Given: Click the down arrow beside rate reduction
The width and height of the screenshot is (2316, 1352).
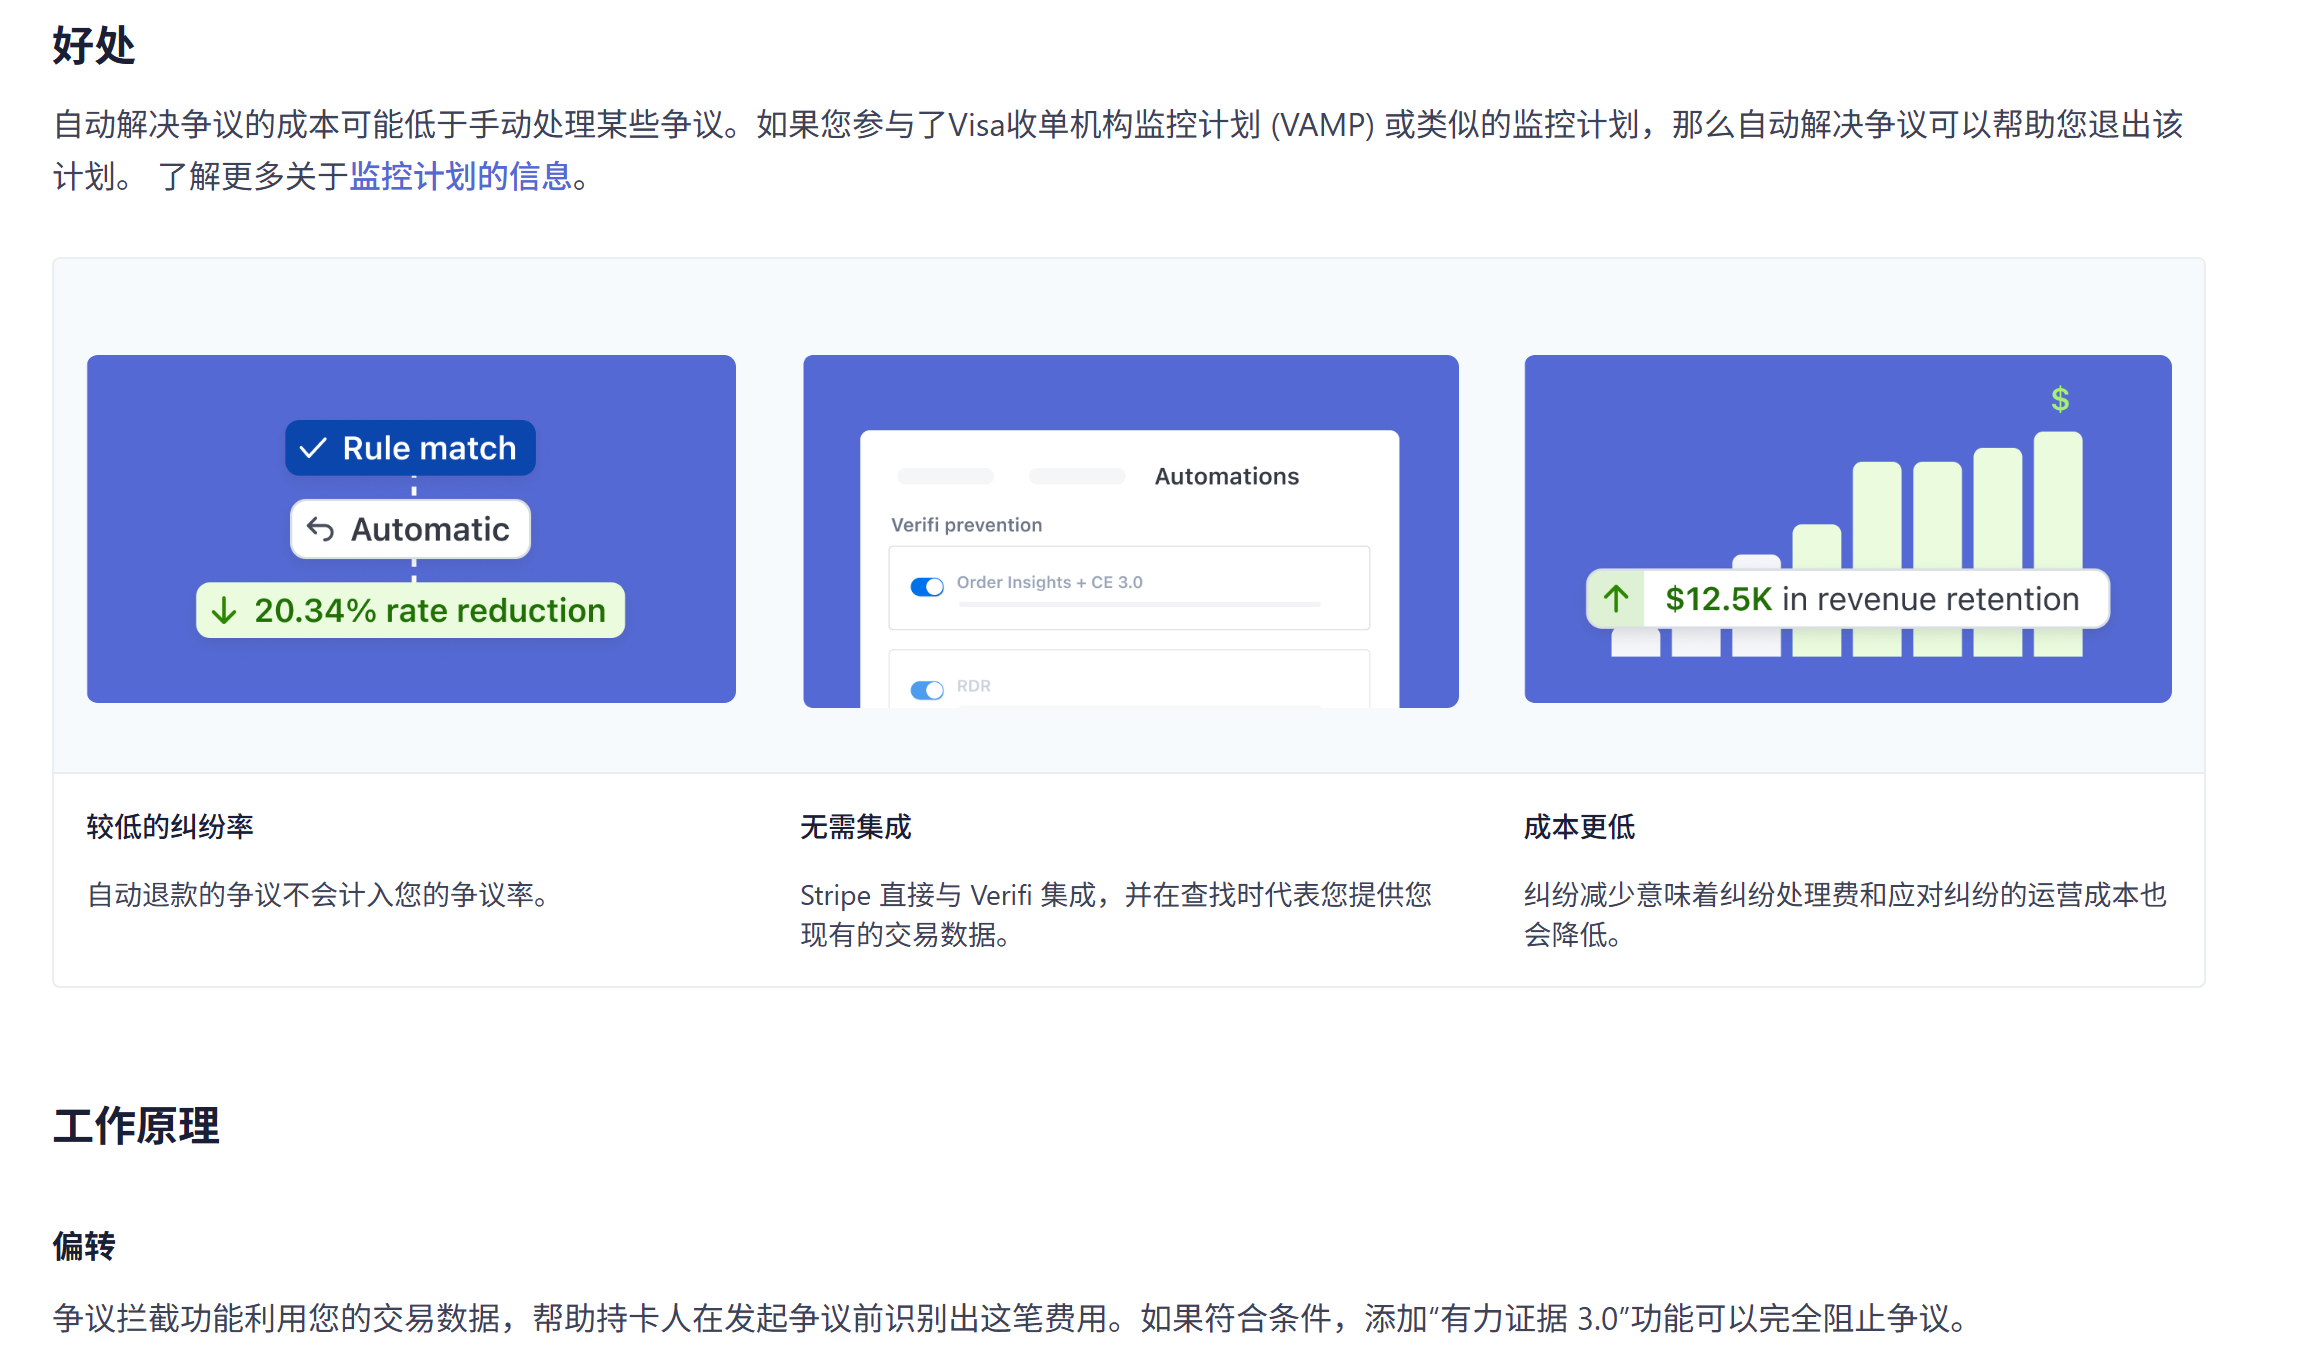Looking at the screenshot, I should pos(225,610).
